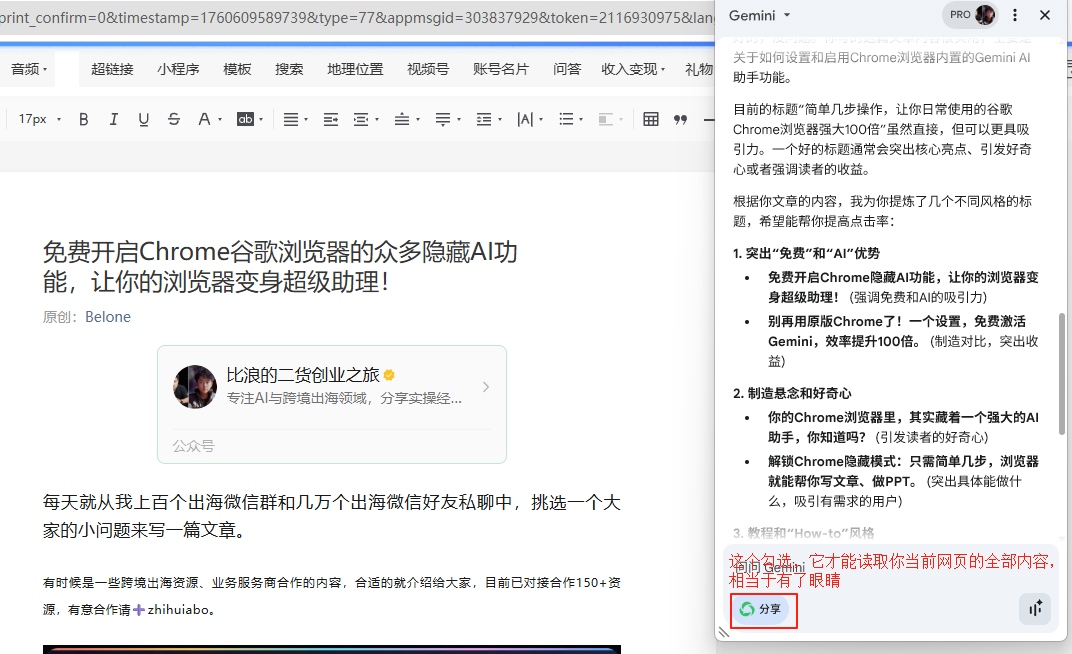This screenshot has width=1072, height=654.
Task: Expand the letter spacing dropdown arrow
Action: [x=541, y=120]
